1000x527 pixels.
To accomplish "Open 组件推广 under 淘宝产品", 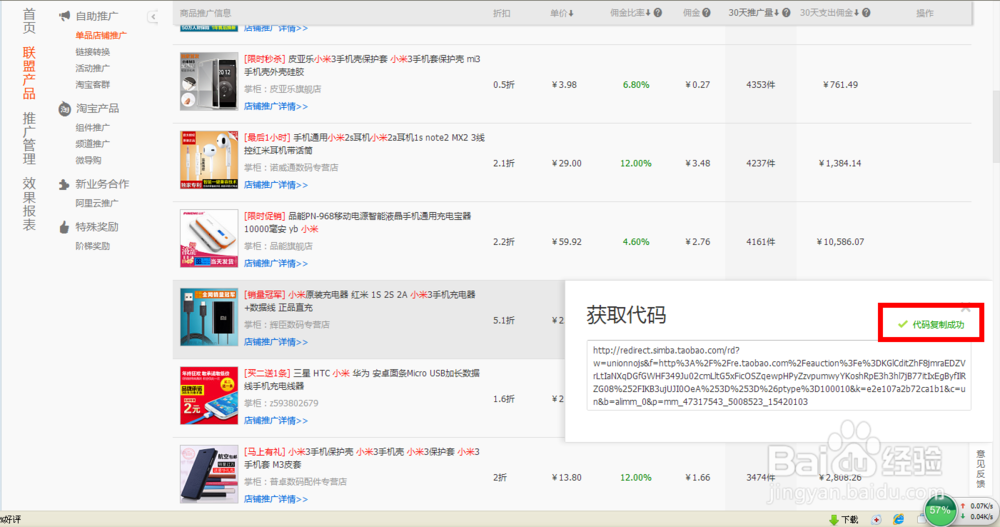I will click(92, 128).
